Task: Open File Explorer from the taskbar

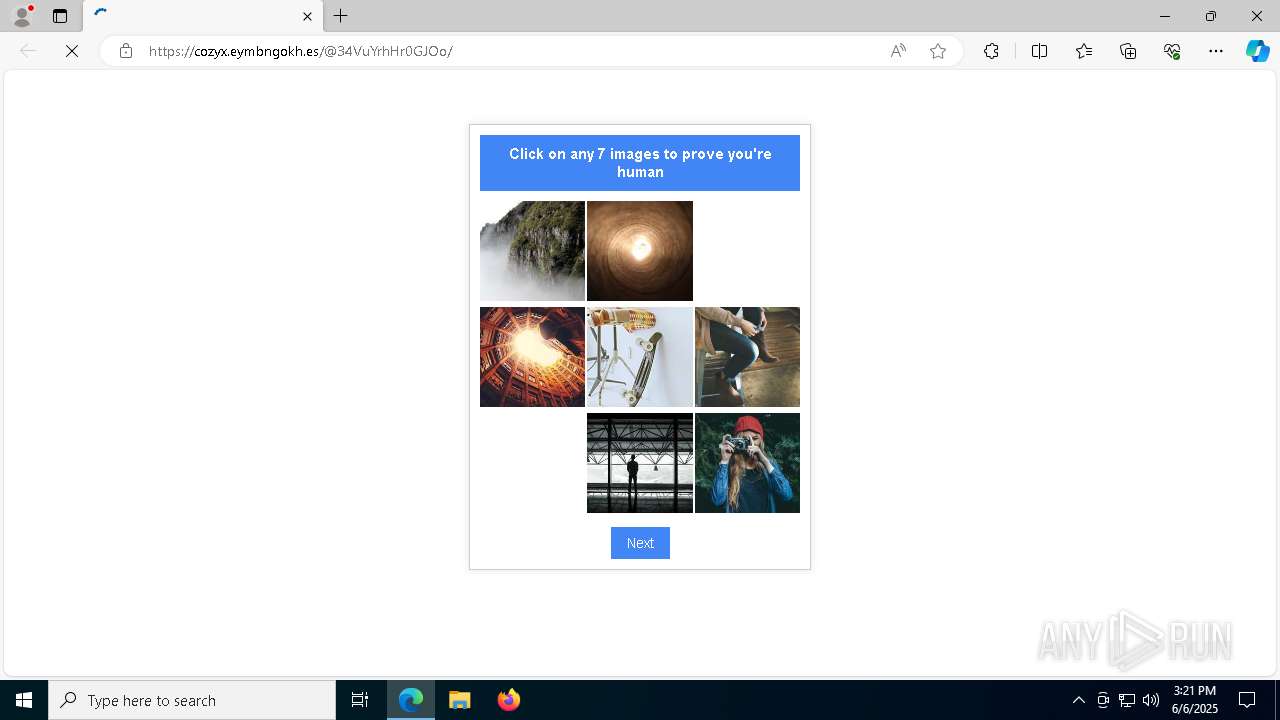Action: click(x=460, y=700)
